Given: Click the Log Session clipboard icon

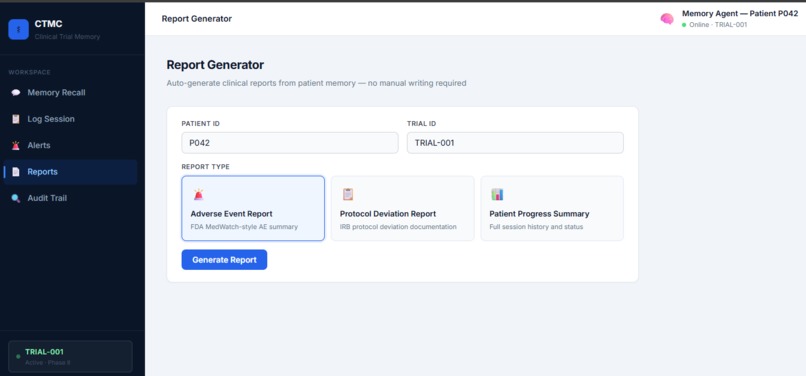Looking at the screenshot, I should pyautogui.click(x=16, y=119).
